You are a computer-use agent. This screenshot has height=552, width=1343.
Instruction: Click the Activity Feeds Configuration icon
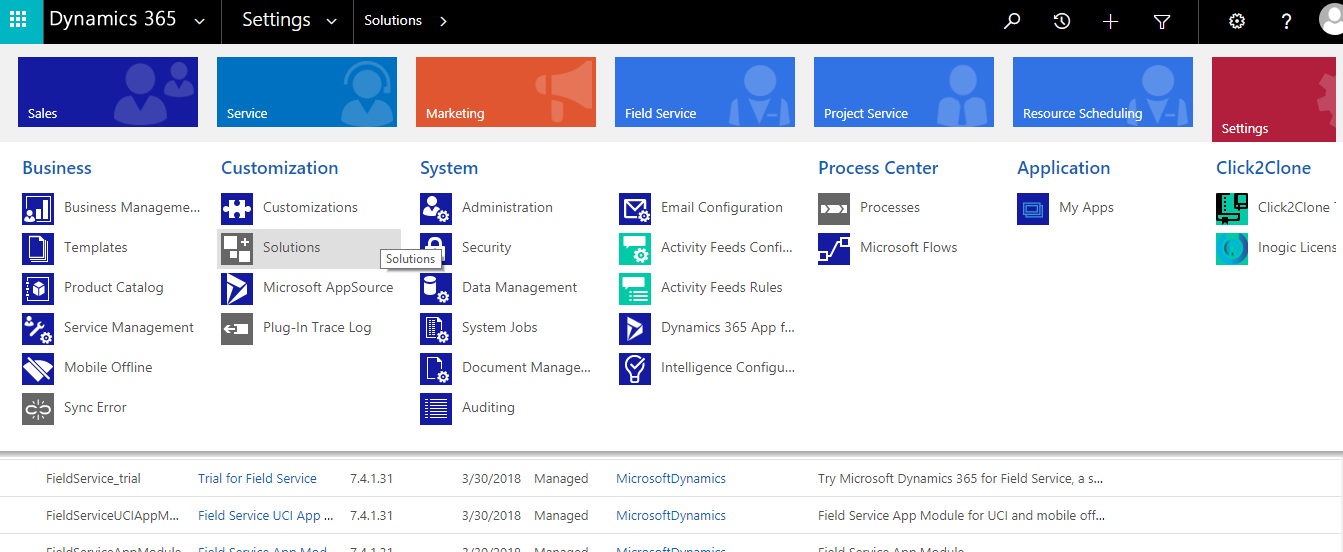(x=635, y=249)
